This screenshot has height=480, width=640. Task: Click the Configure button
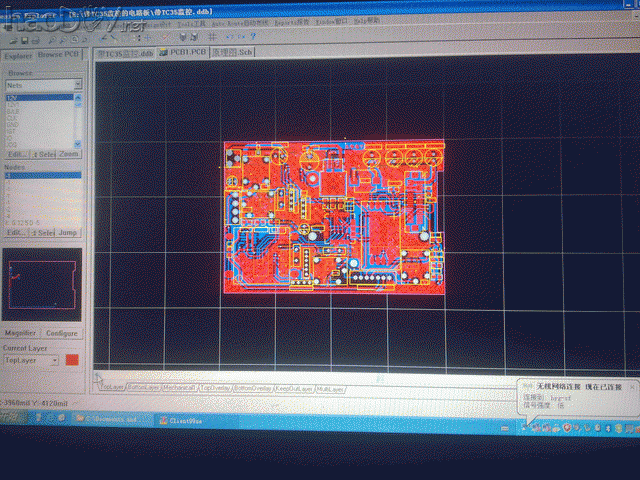coord(62,333)
